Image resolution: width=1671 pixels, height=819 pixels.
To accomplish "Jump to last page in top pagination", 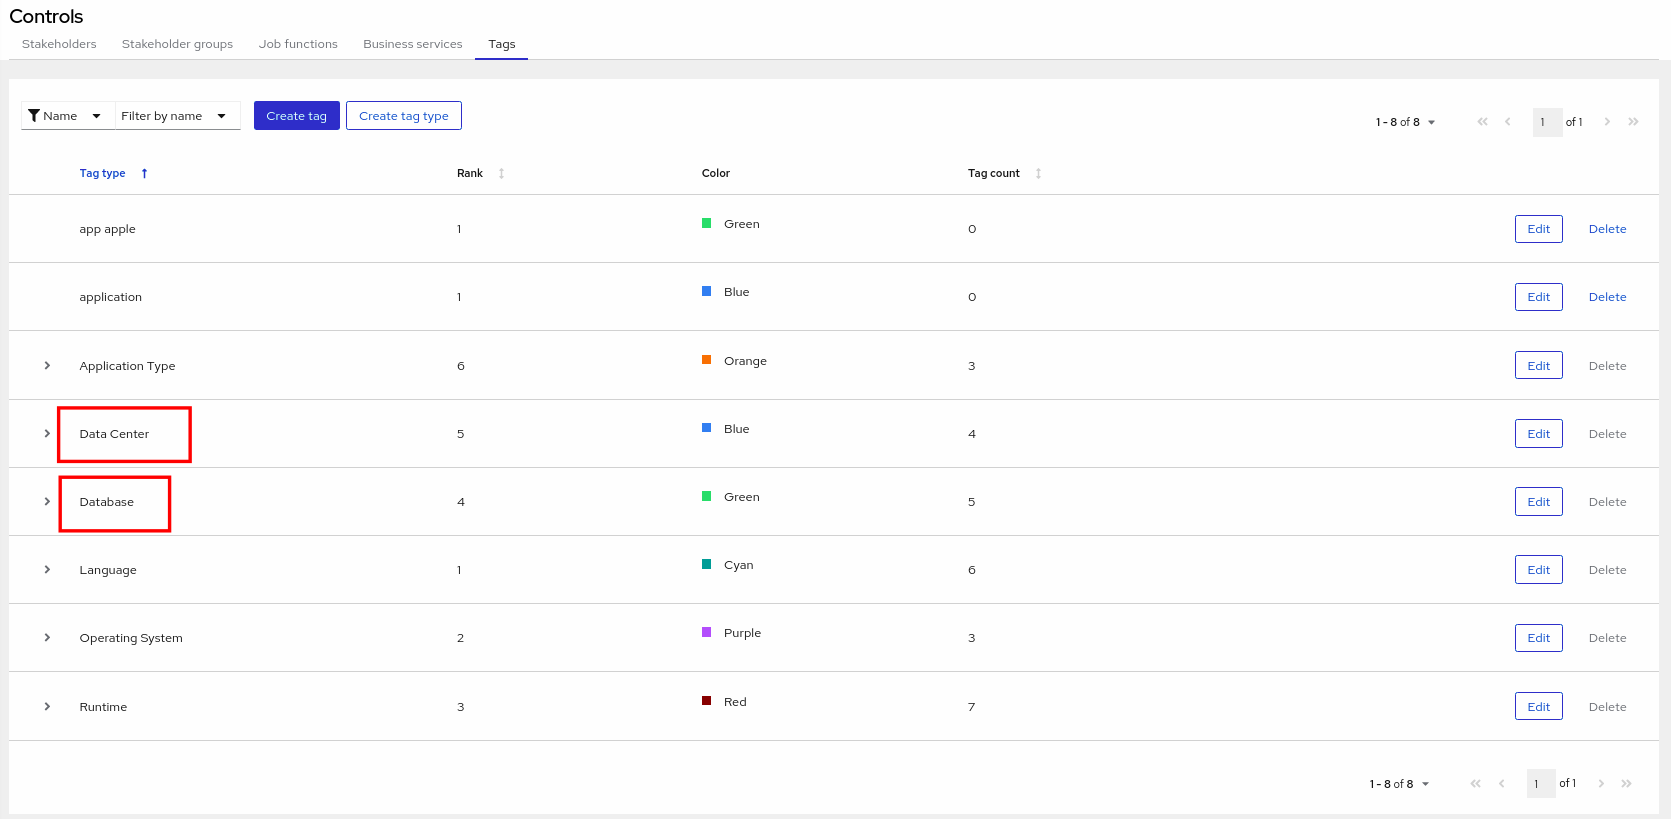I will pos(1633,122).
